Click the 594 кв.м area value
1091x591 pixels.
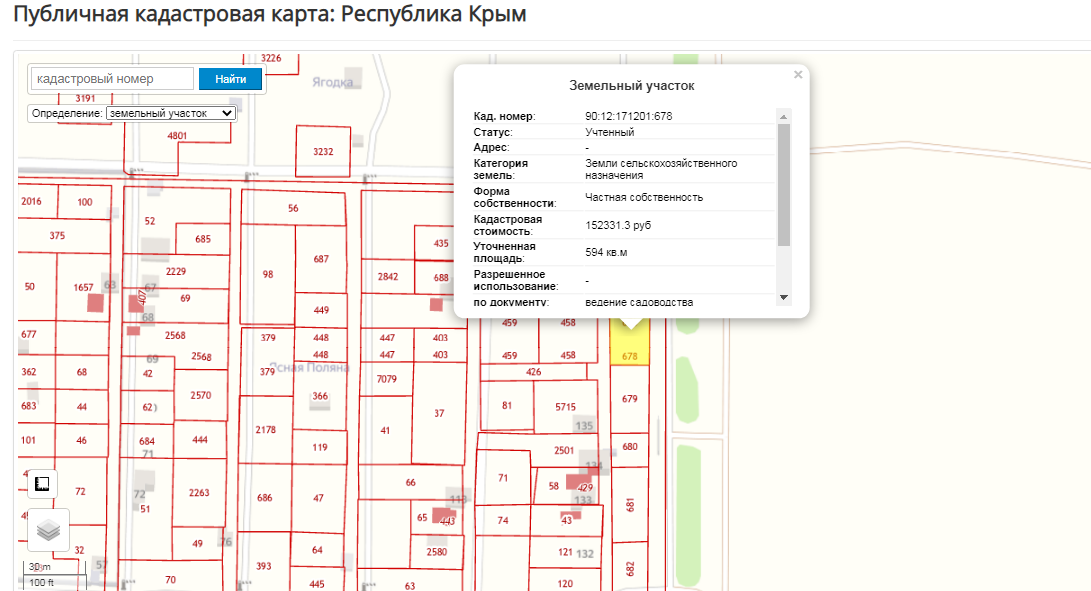[x=606, y=252]
